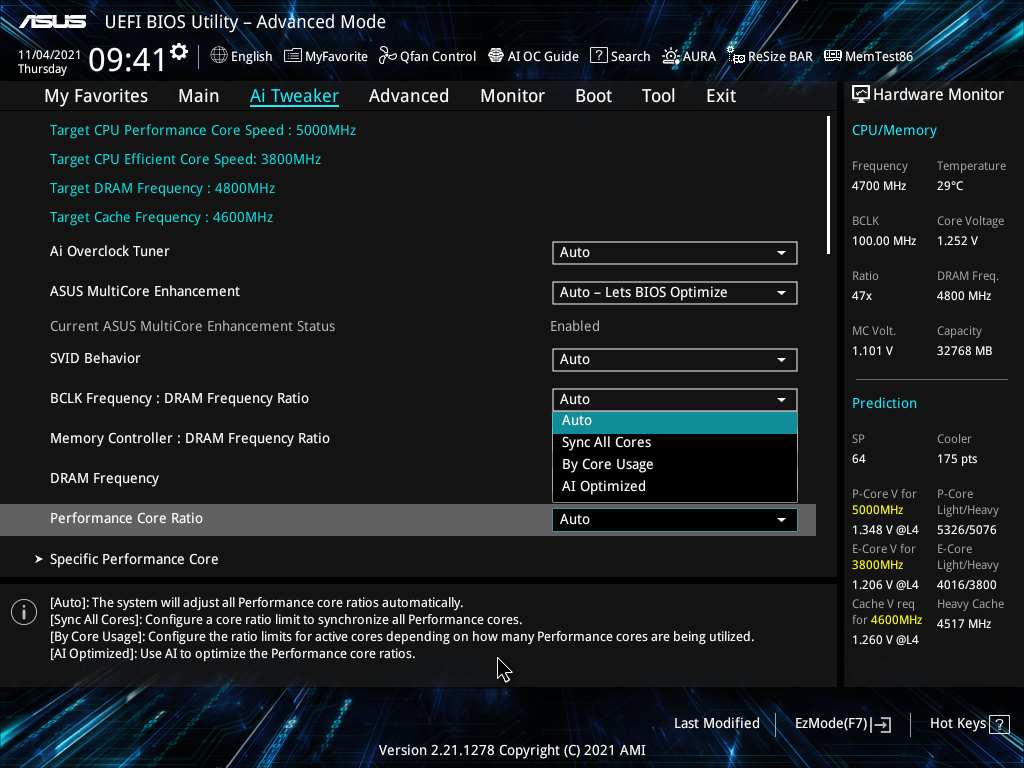The image size is (1024, 768).
Task: Click the info icon beside help text
Action: 24,612
